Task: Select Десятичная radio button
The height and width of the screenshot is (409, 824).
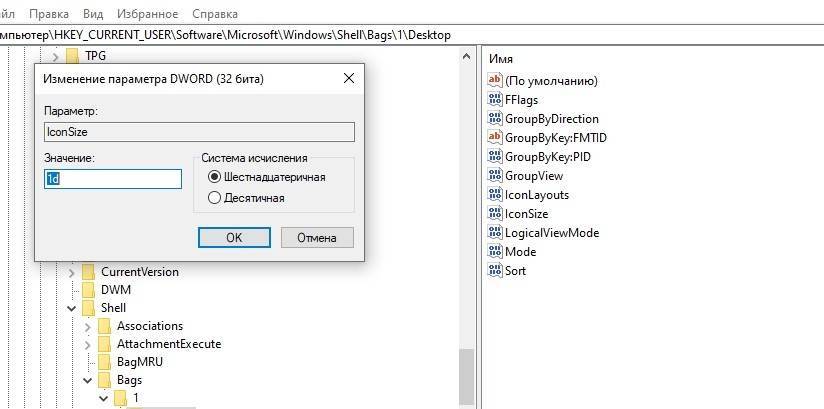Action: click(x=214, y=198)
